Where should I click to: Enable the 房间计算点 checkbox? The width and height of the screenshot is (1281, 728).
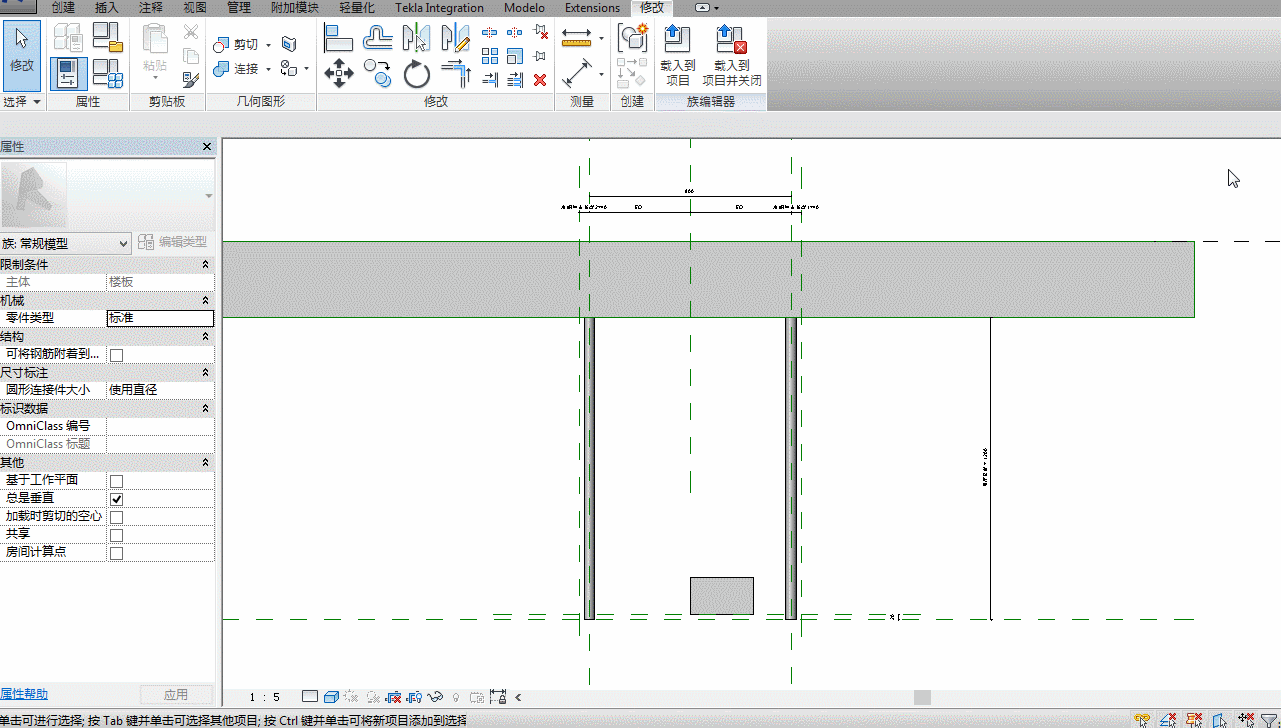[x=116, y=553]
